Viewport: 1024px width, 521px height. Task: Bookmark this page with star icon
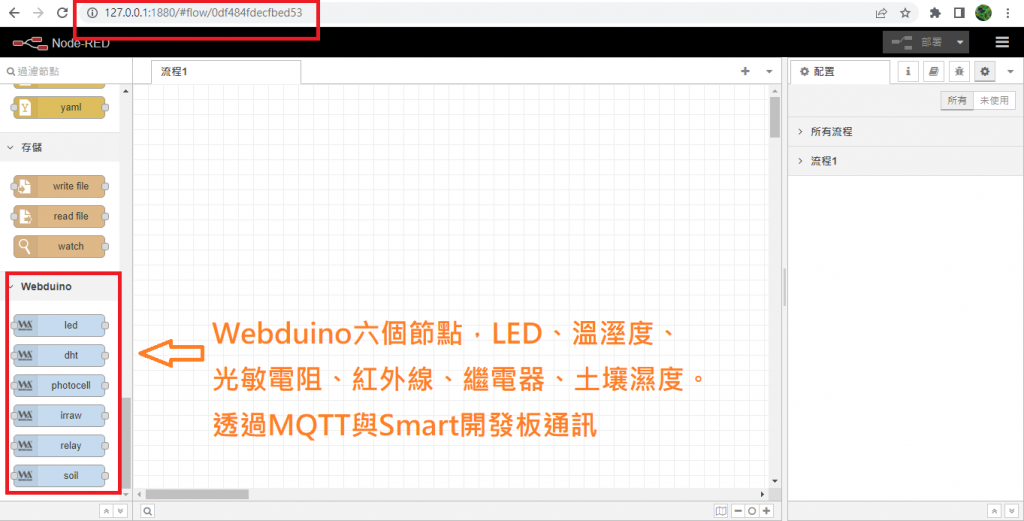point(905,12)
